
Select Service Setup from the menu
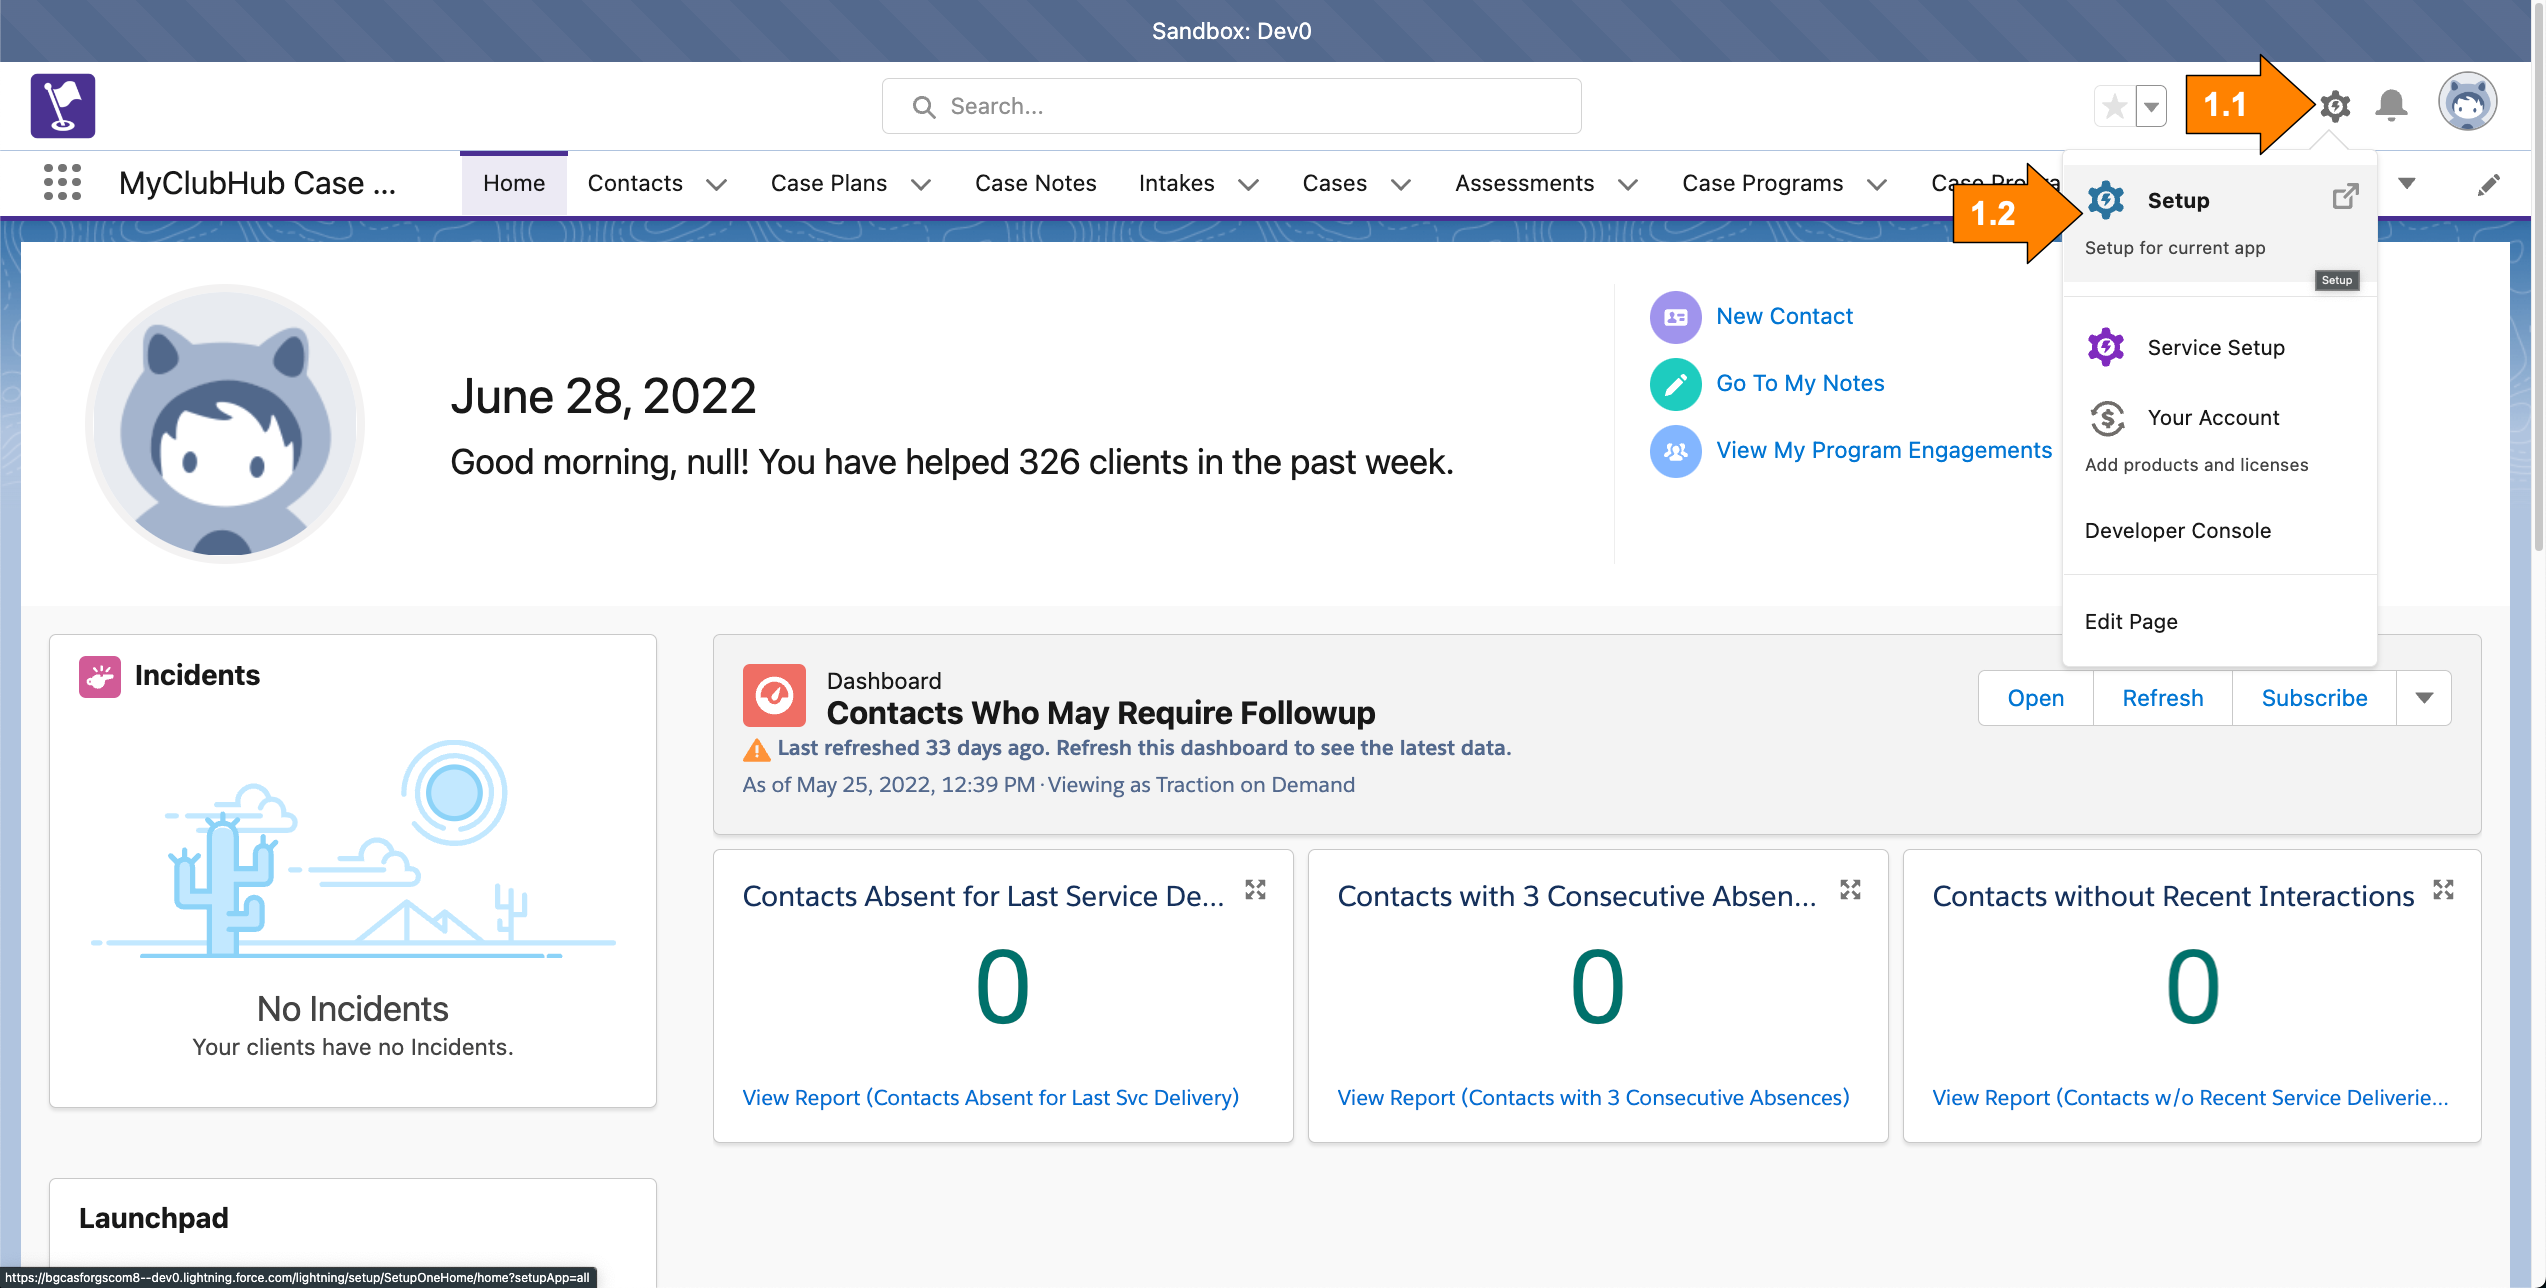2215,347
